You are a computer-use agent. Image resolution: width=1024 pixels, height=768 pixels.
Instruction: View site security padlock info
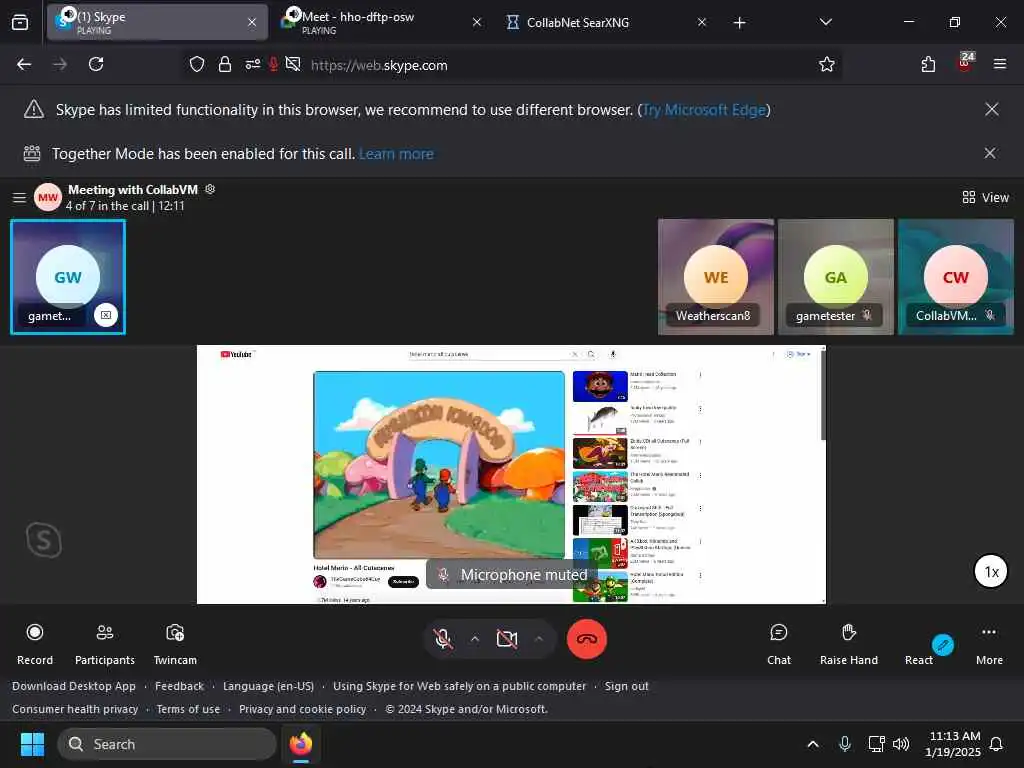click(x=225, y=64)
